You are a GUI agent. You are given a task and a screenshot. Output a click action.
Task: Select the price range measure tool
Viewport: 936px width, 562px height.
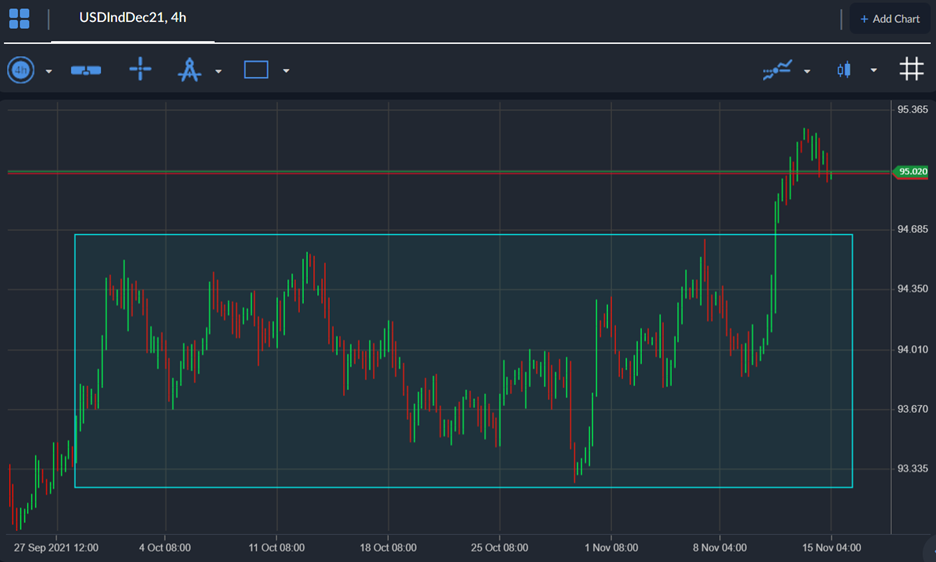[x=86, y=70]
